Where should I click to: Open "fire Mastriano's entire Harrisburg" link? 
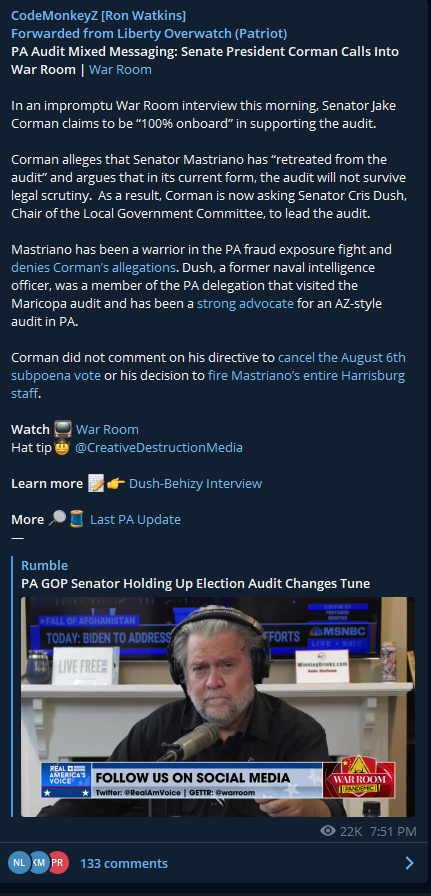pos(306,376)
